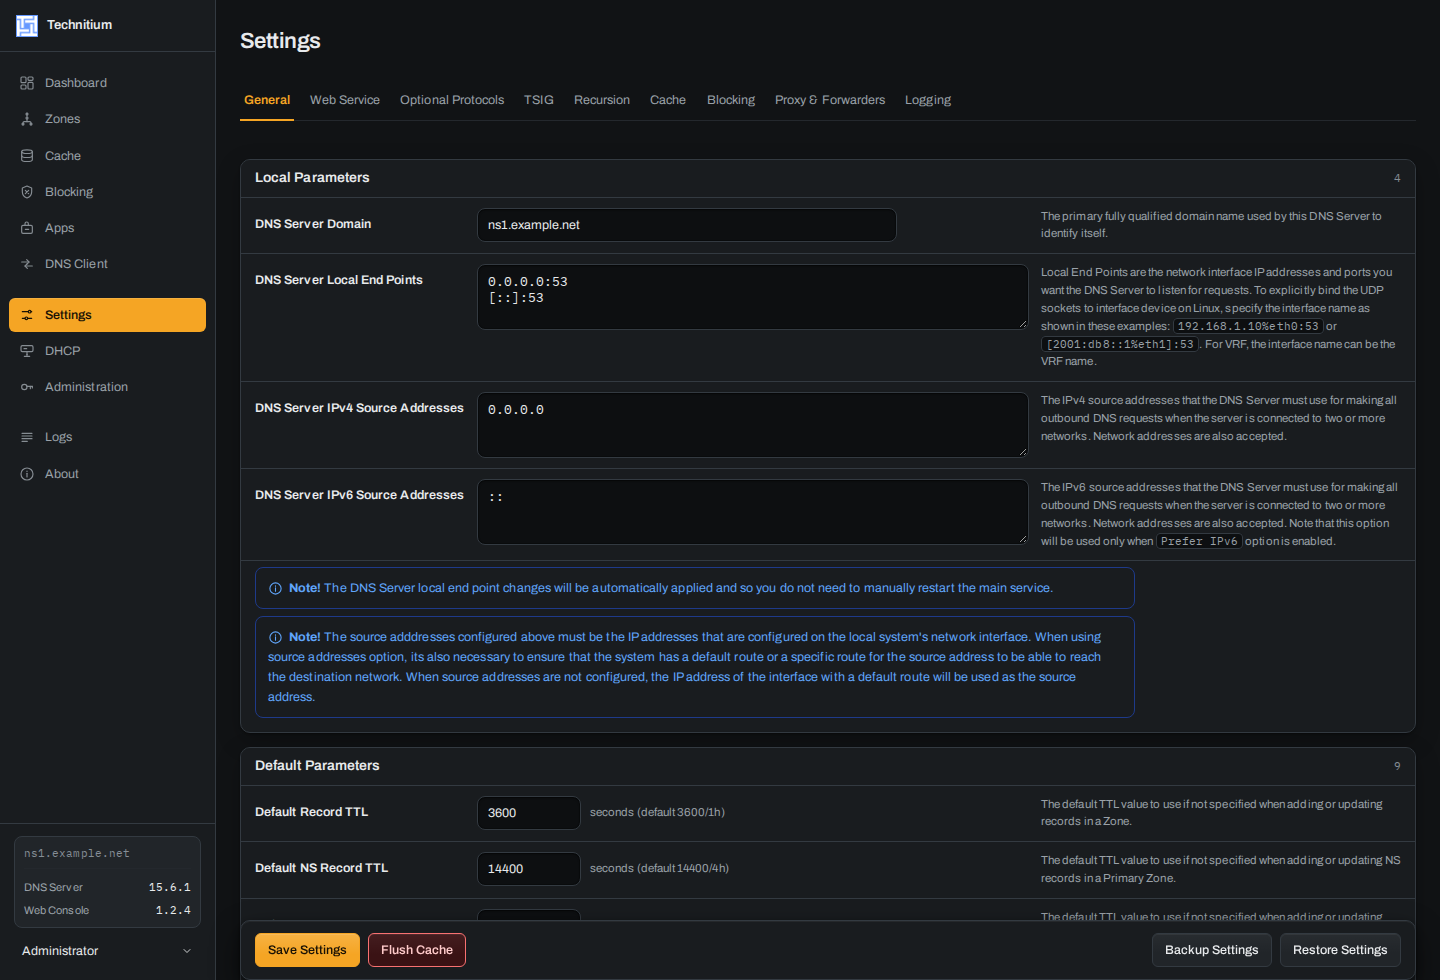Click Backup Settings button
The height and width of the screenshot is (980, 1440).
1212,950
